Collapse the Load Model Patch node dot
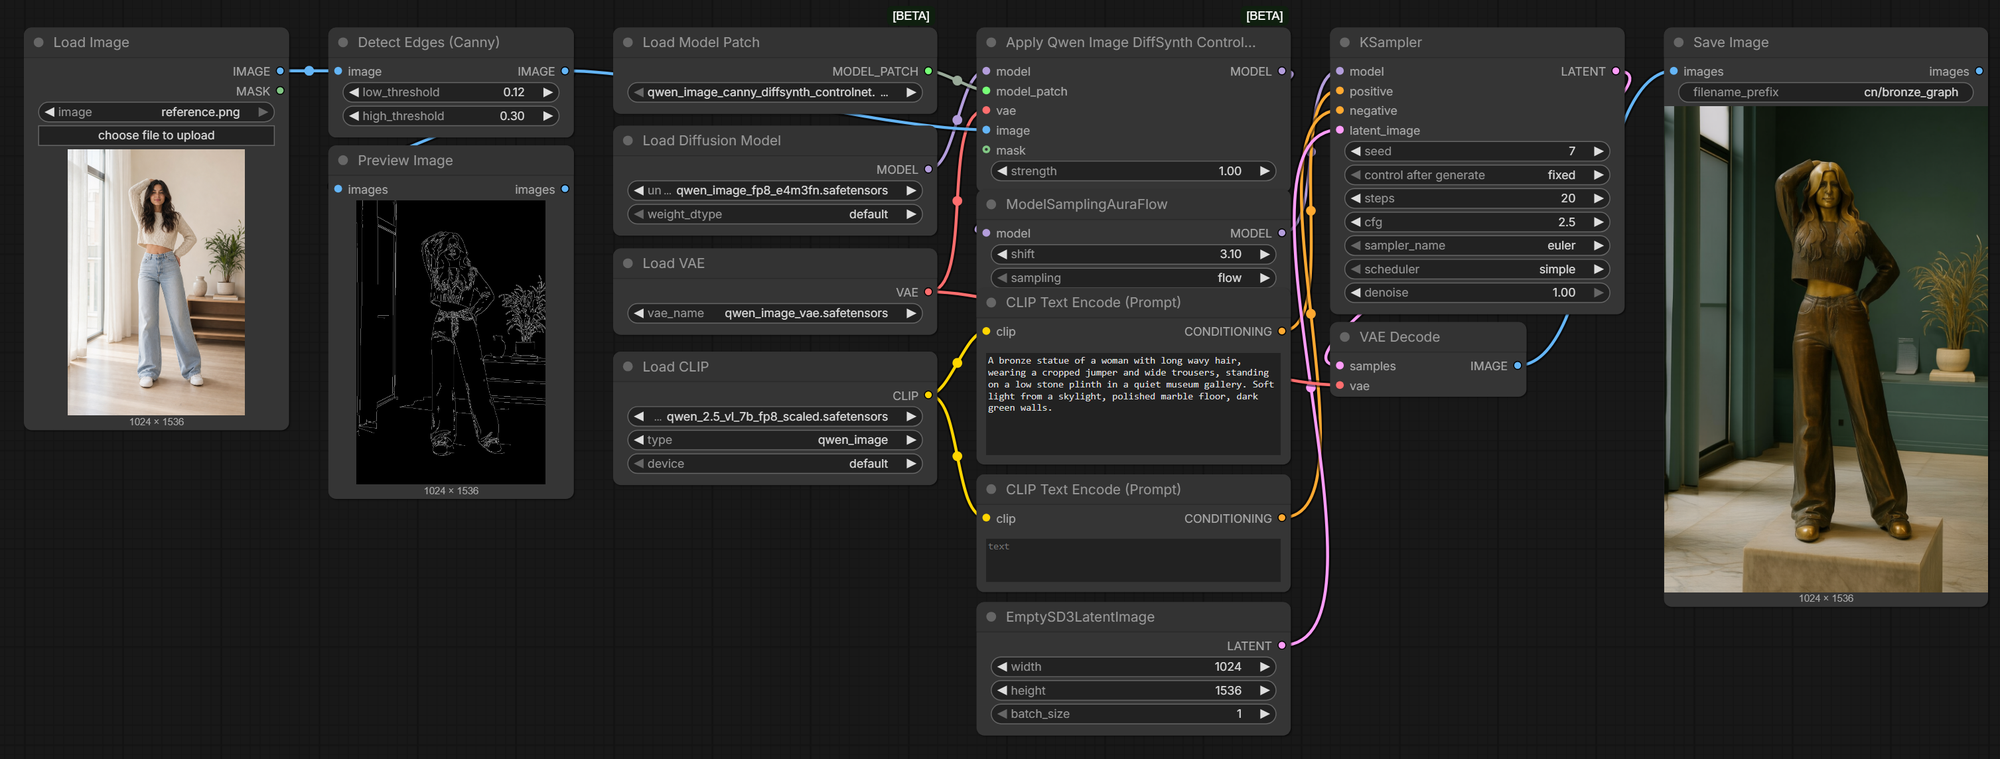Viewport: 2000px width, 759px height. click(x=628, y=43)
